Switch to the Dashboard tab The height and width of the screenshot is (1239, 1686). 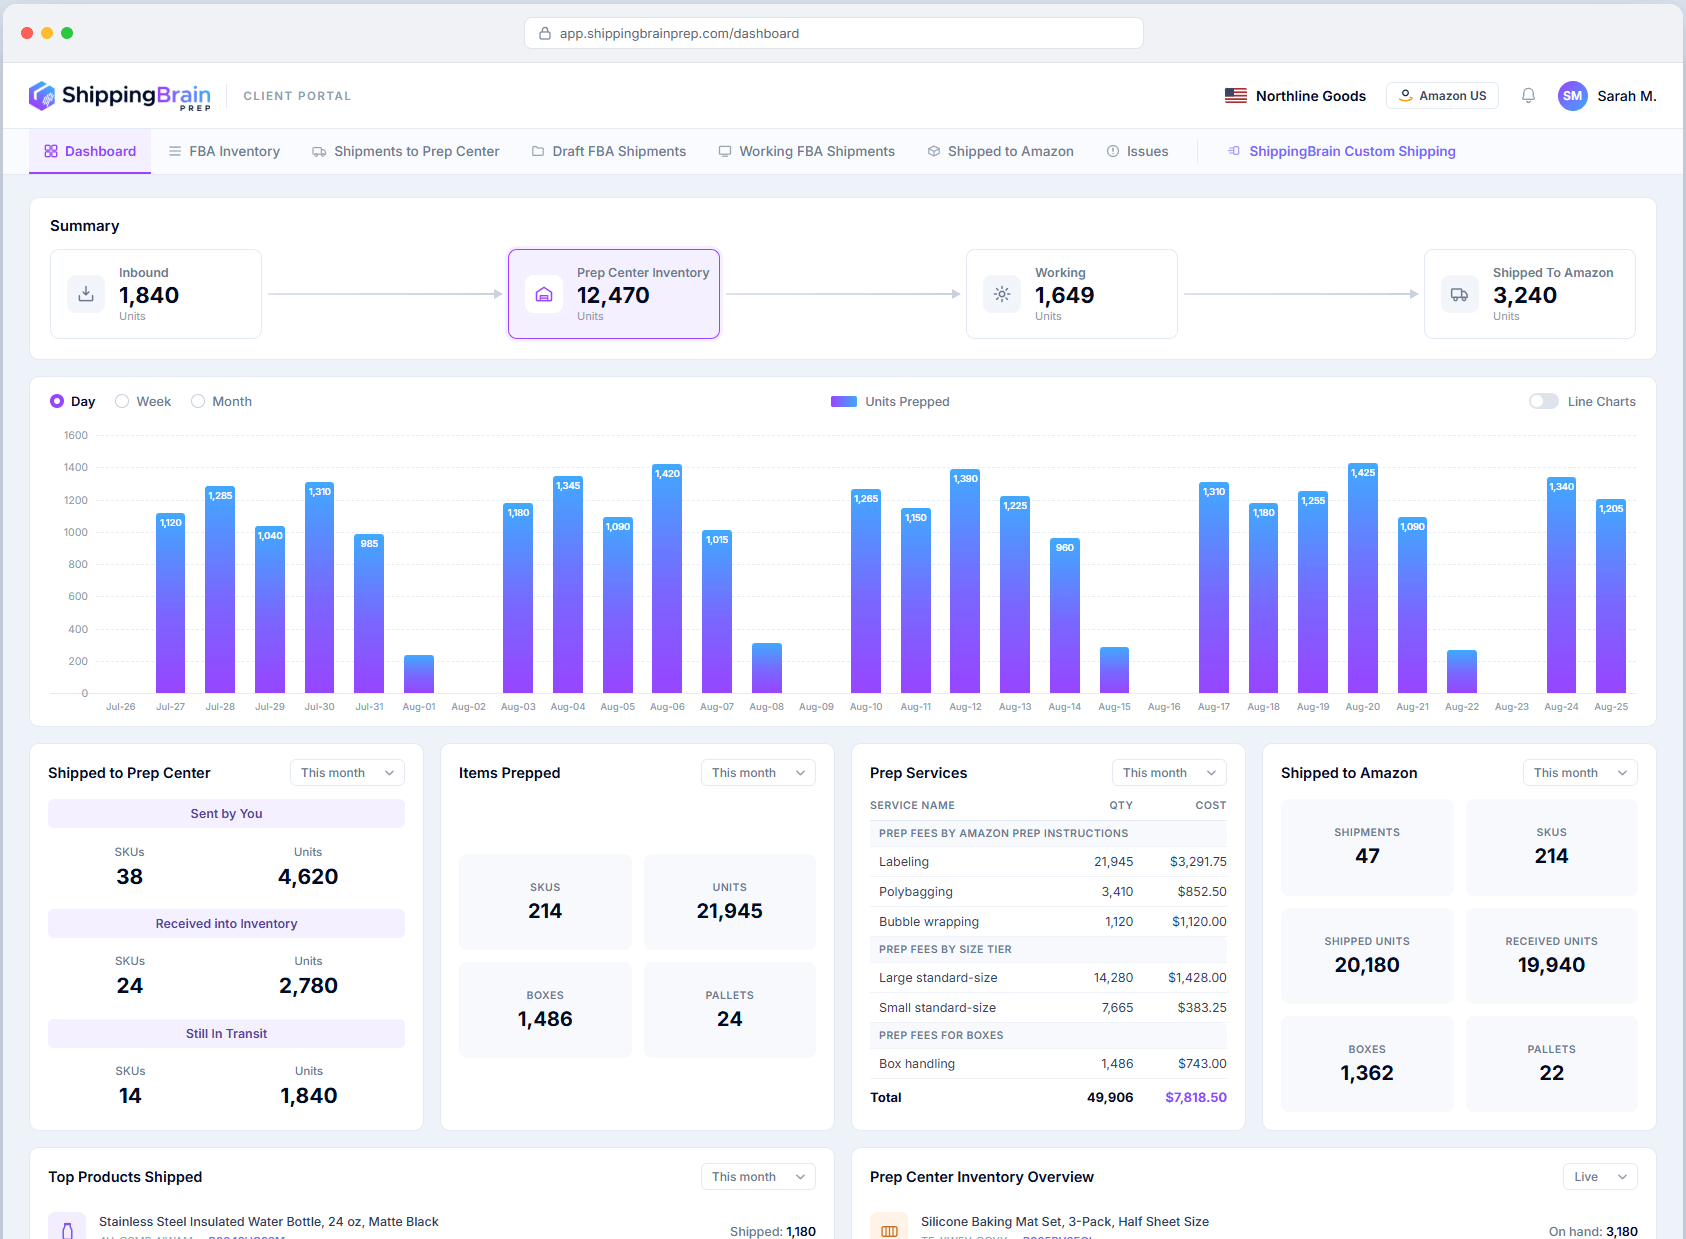pos(90,151)
